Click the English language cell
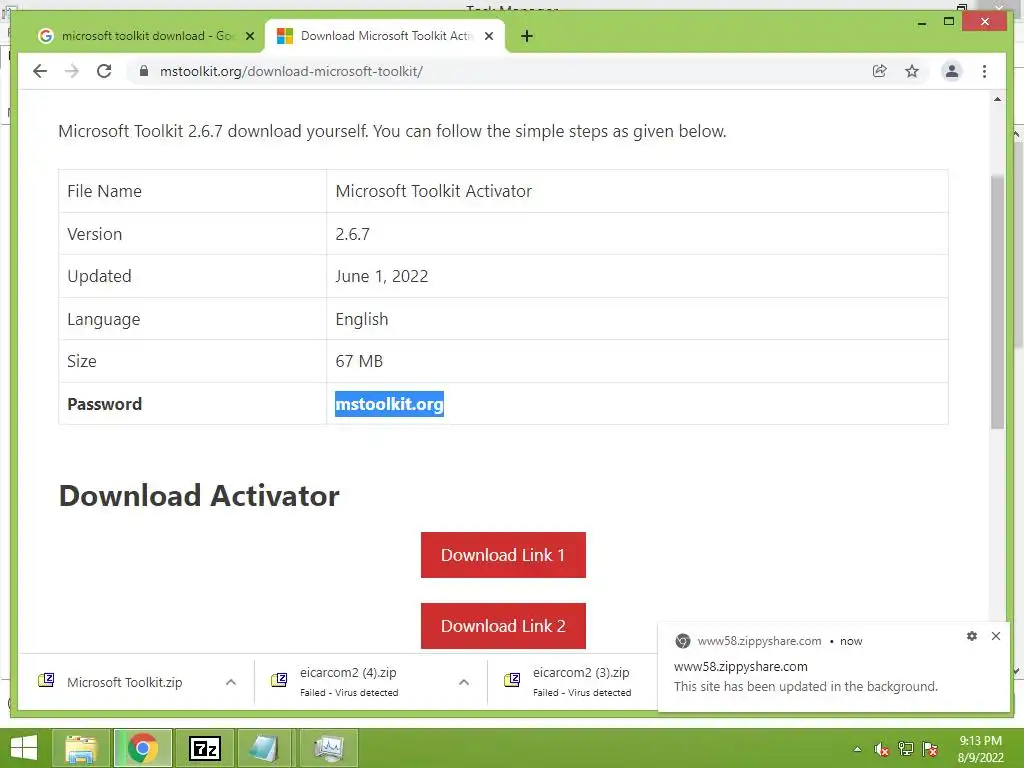1024x768 pixels. coord(637,319)
